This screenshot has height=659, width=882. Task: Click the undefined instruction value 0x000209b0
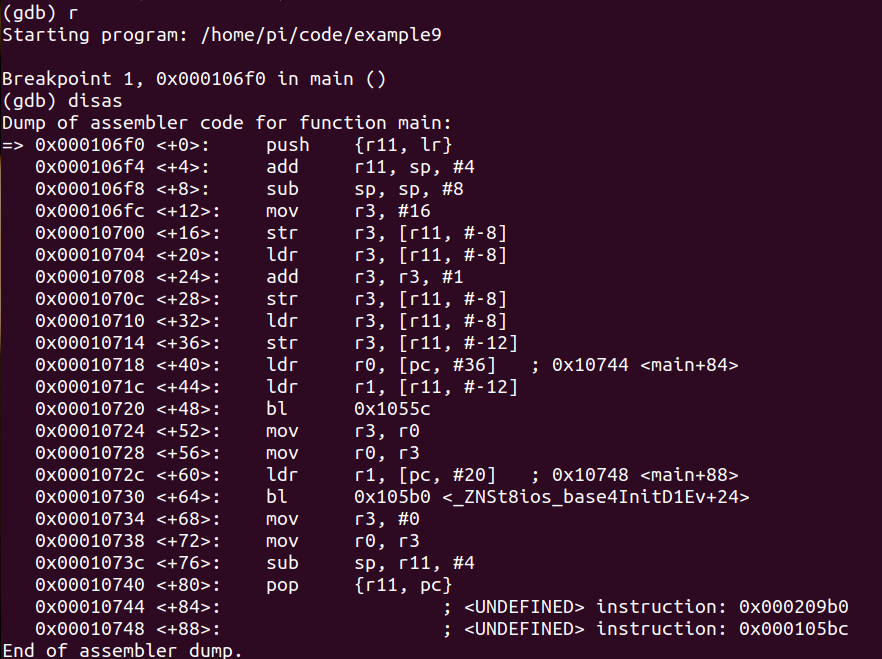coord(793,607)
